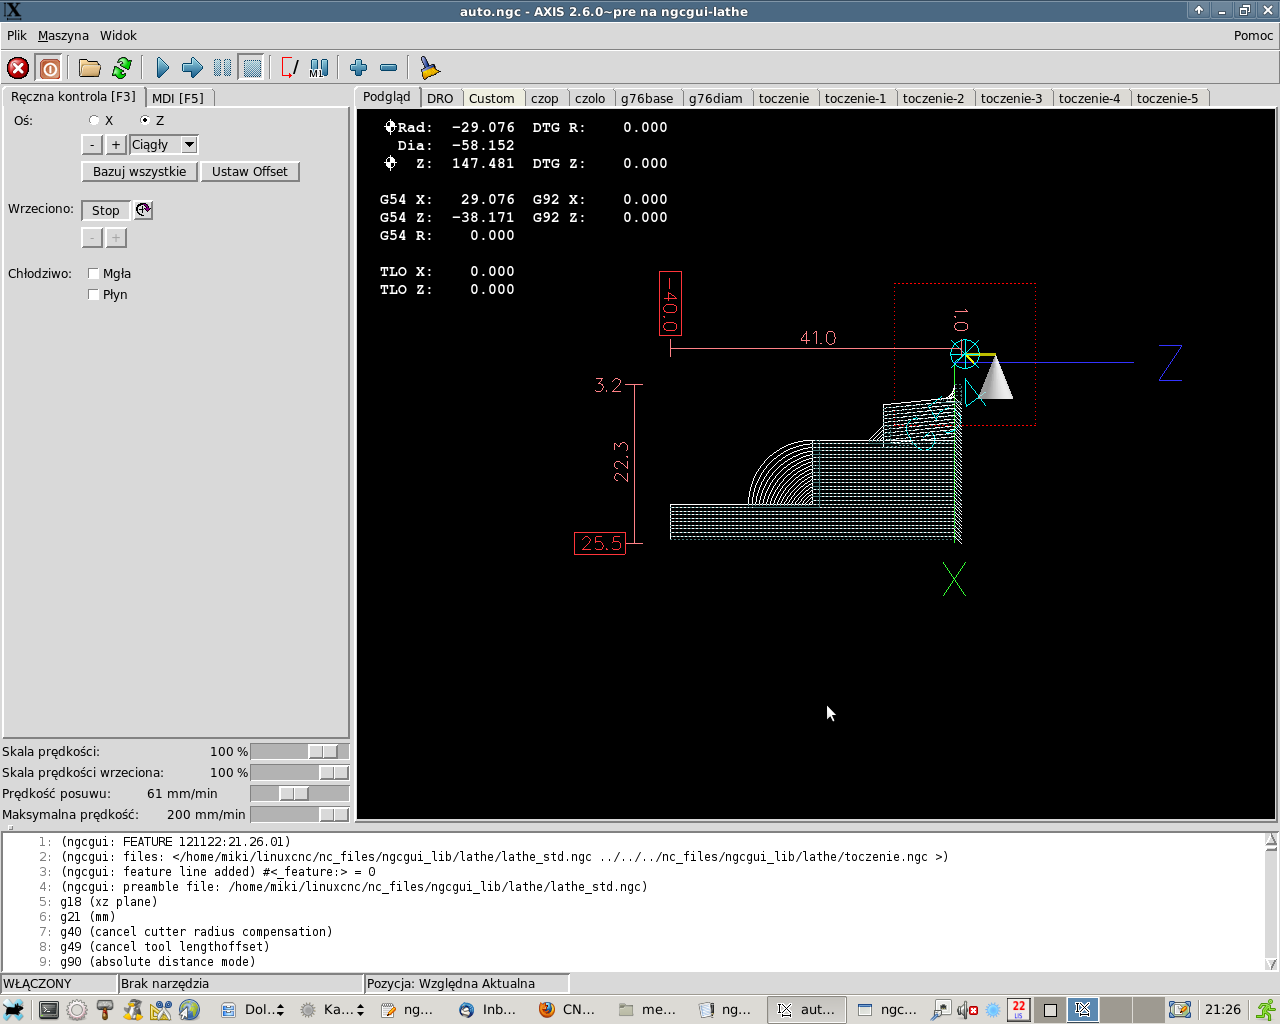The width and height of the screenshot is (1280, 1024).
Task: Adjust Skala prędkości wrzeciona slider
Action: point(300,772)
